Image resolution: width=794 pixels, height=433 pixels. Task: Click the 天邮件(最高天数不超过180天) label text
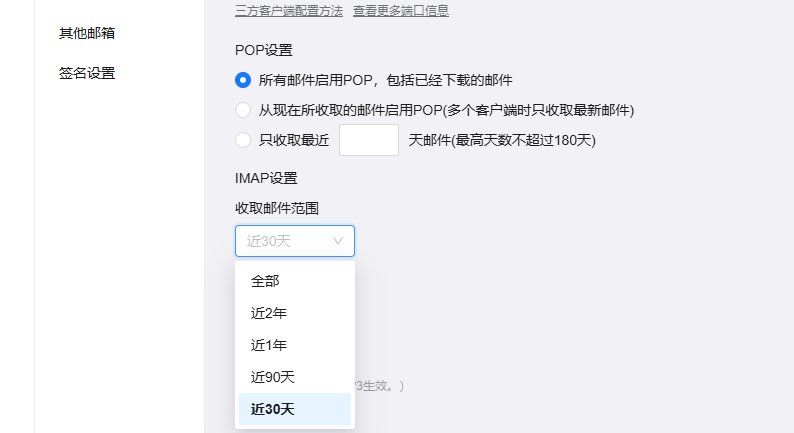[502, 140]
